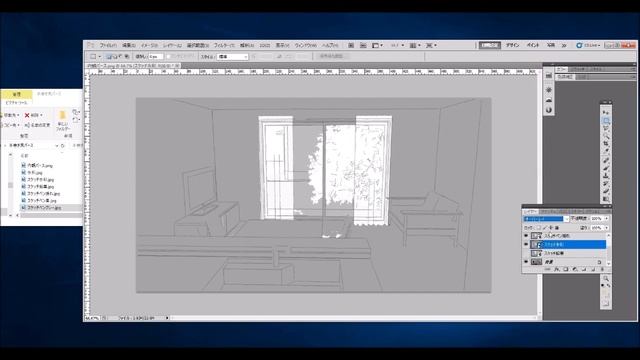Select the Eyedropper tool
The image size is (640, 360).
(606, 151)
